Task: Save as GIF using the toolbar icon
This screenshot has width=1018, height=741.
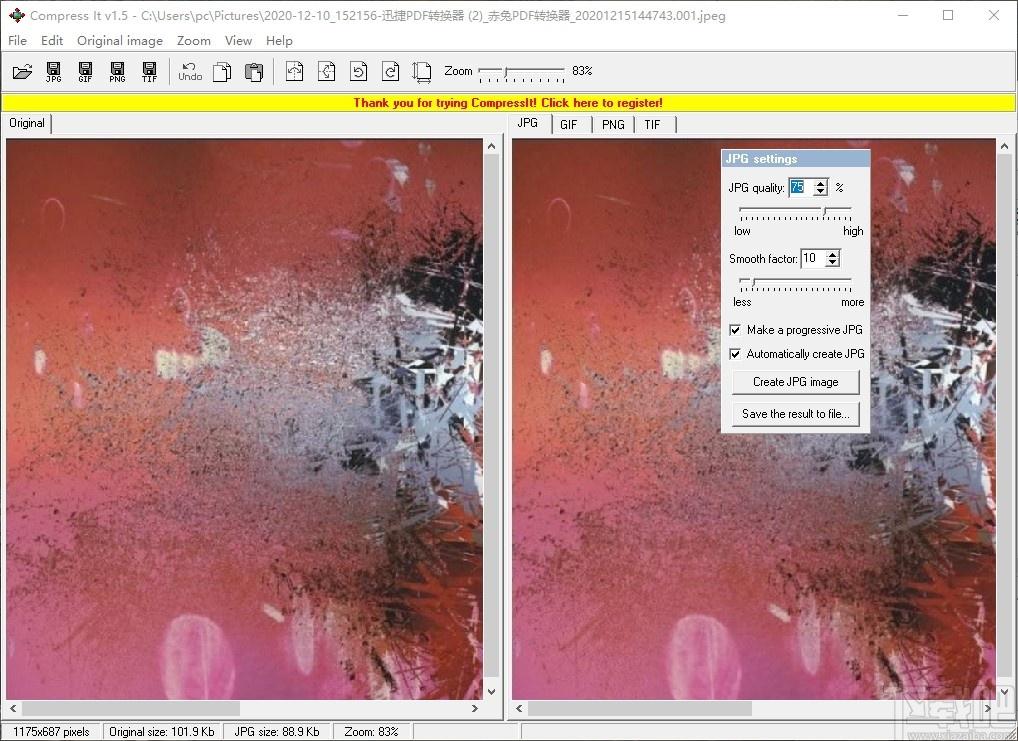Action: (85, 71)
